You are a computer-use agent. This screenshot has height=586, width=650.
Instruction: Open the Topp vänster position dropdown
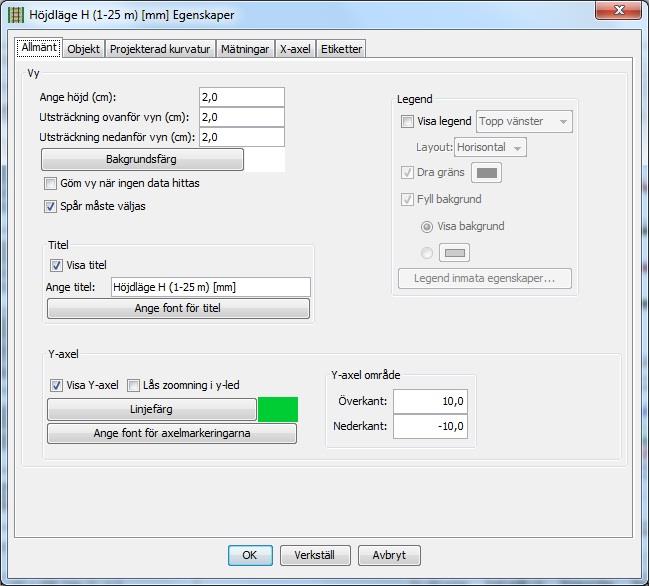tap(524, 121)
